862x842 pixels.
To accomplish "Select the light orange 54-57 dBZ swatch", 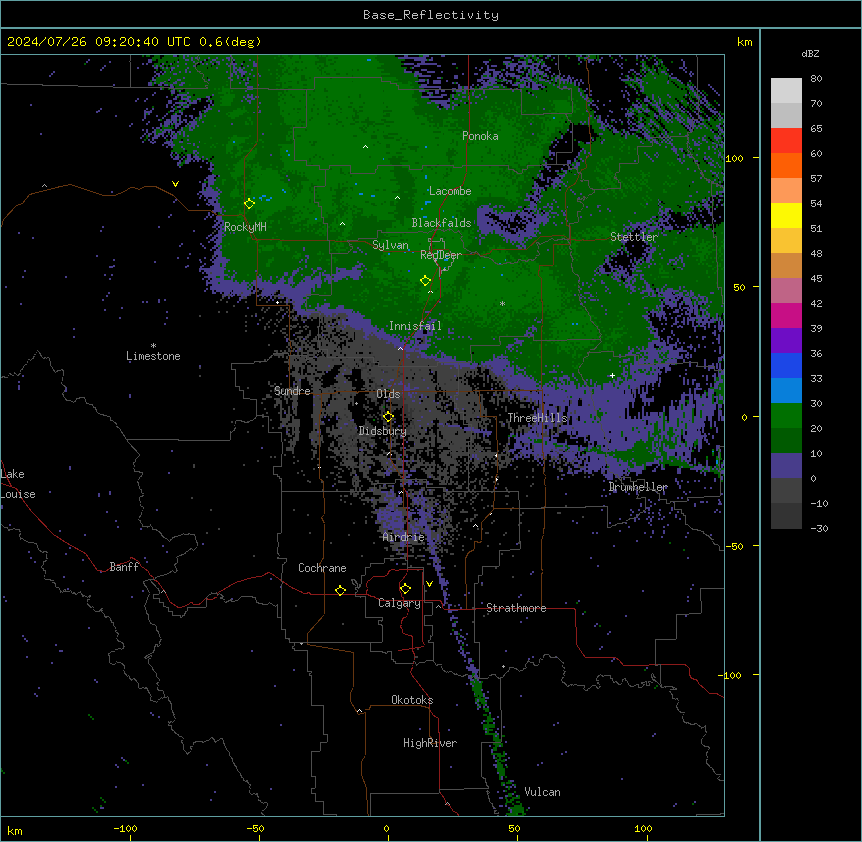I will pos(786,190).
